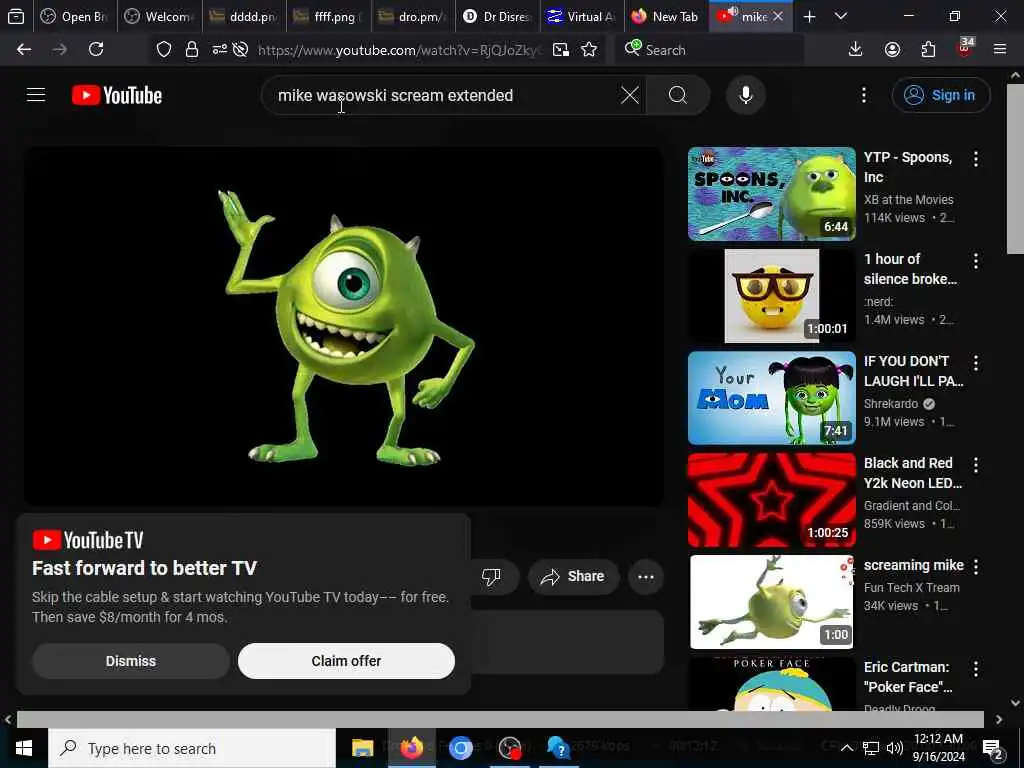Focus the Firefox Search box

[x=709, y=50]
